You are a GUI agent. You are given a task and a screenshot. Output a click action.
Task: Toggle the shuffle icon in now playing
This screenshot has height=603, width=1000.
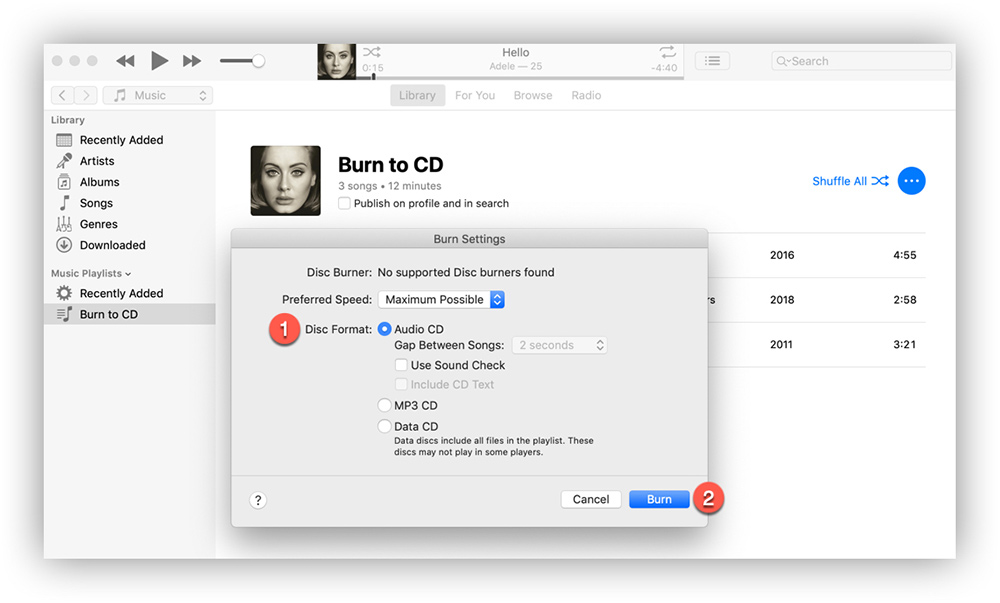click(x=371, y=52)
